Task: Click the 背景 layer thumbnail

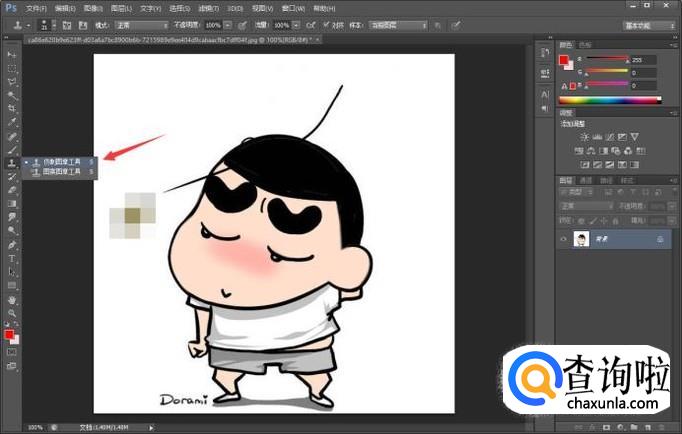Action: click(x=581, y=239)
